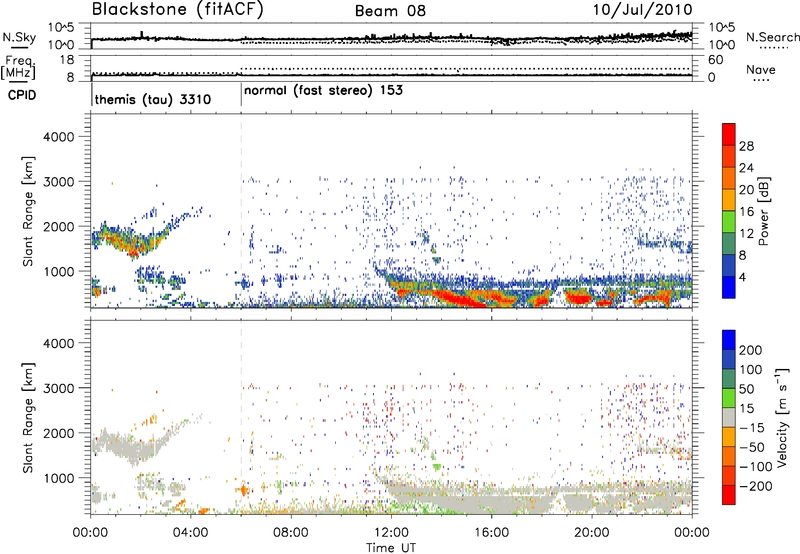
Task: Click the "Blackstone (fitACF)" plot title
Action: point(178,9)
